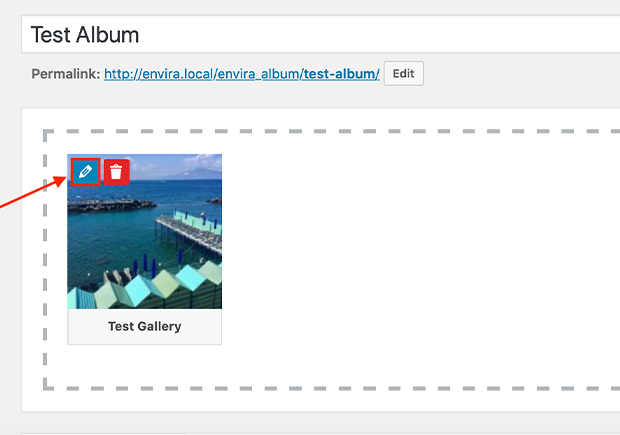Click the pencil edit icon on Test Gallery
The height and width of the screenshot is (435, 620).
click(x=85, y=172)
